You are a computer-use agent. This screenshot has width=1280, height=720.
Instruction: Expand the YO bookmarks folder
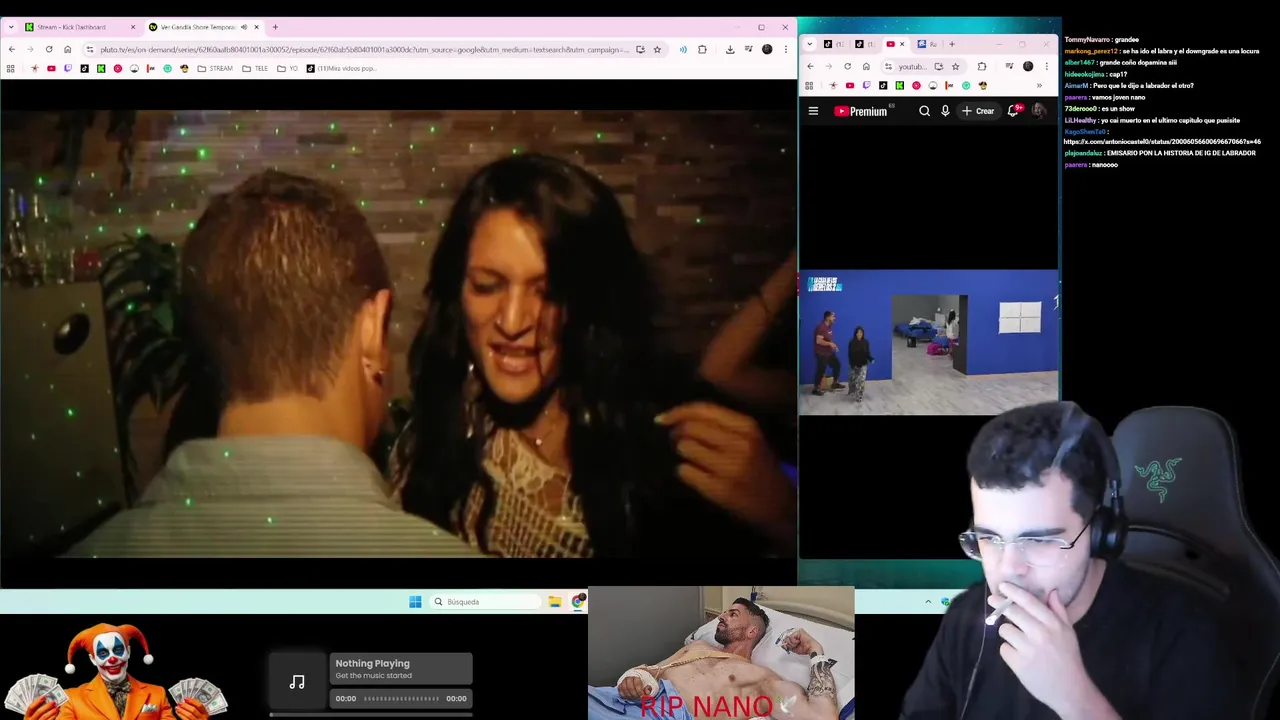[288, 69]
